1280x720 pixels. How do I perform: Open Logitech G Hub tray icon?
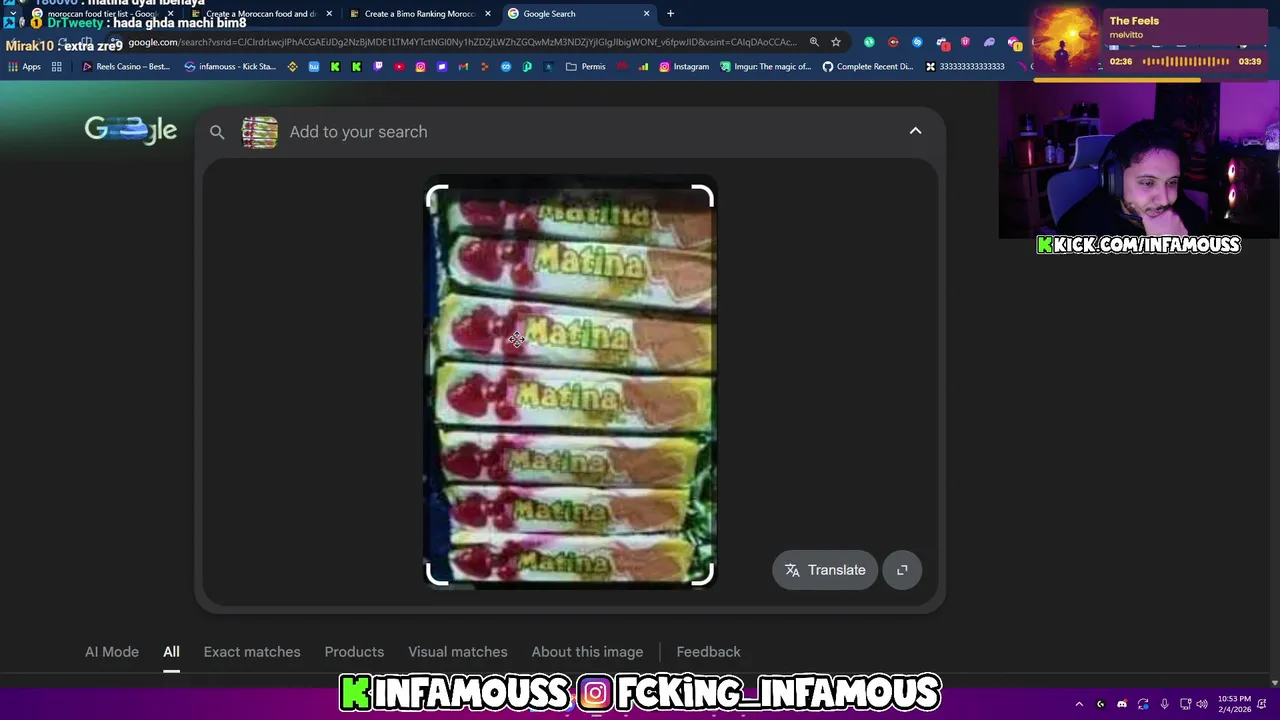[1100, 704]
